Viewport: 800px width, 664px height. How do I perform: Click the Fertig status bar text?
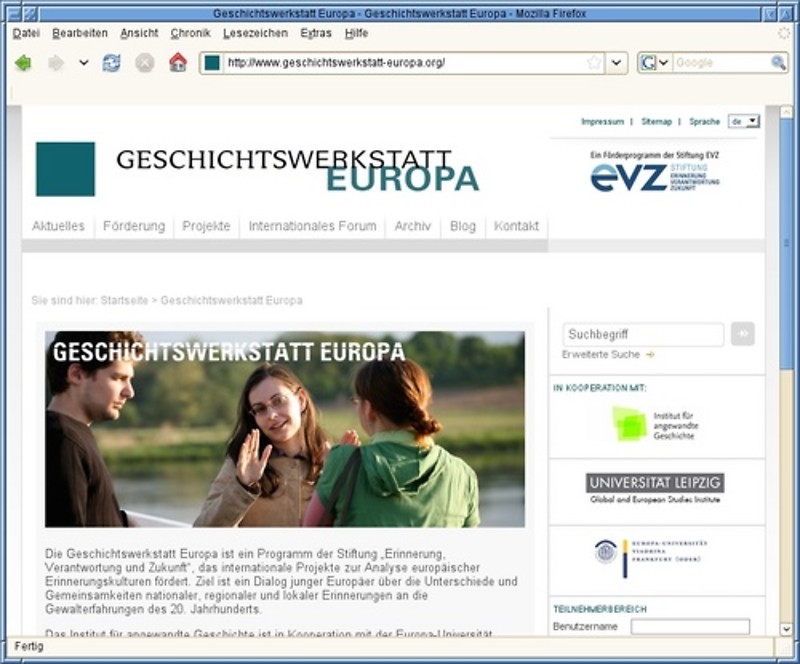[x=29, y=647]
